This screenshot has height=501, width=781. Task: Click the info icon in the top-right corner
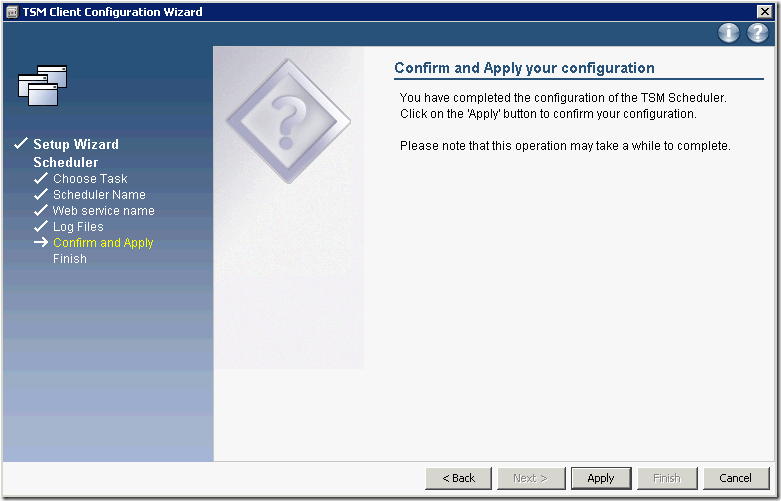click(x=729, y=33)
